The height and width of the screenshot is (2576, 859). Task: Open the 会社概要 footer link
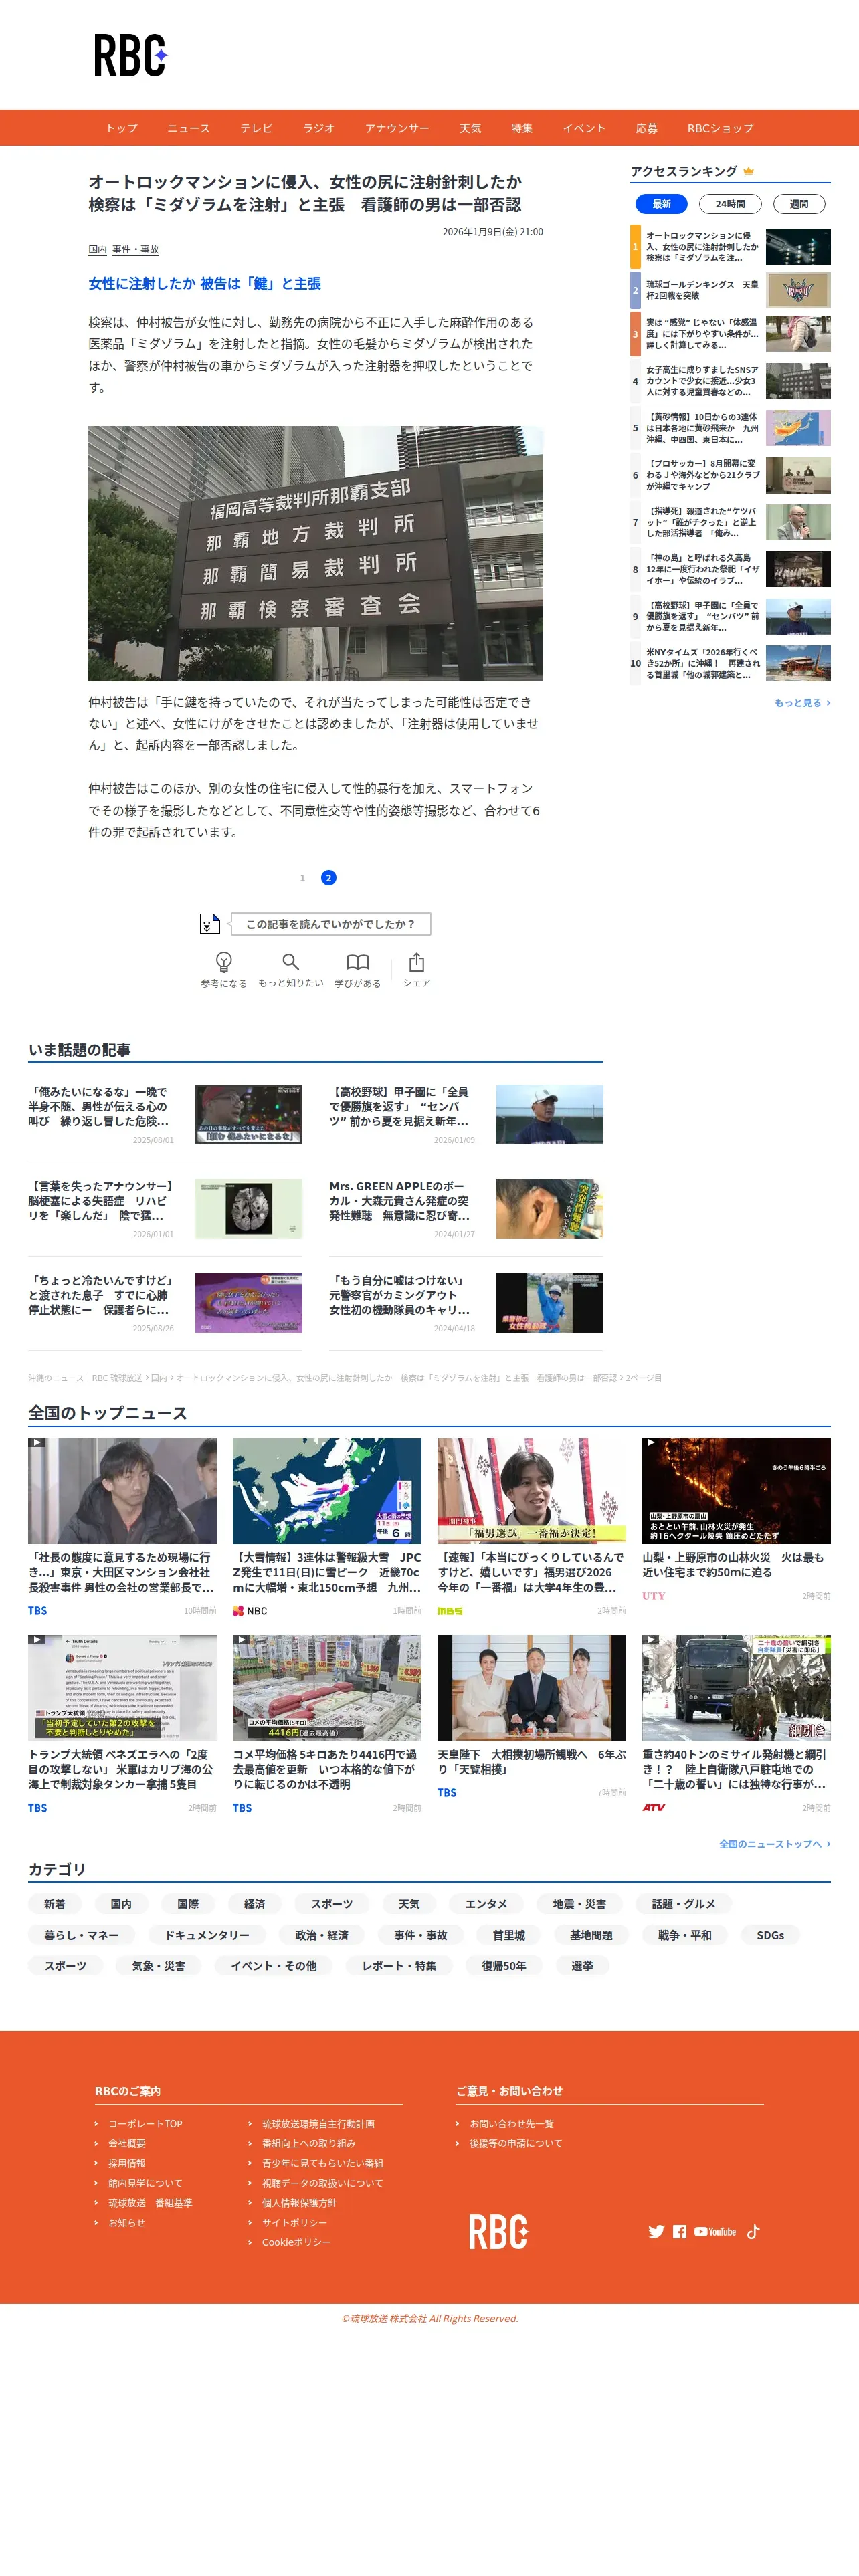coord(127,2143)
